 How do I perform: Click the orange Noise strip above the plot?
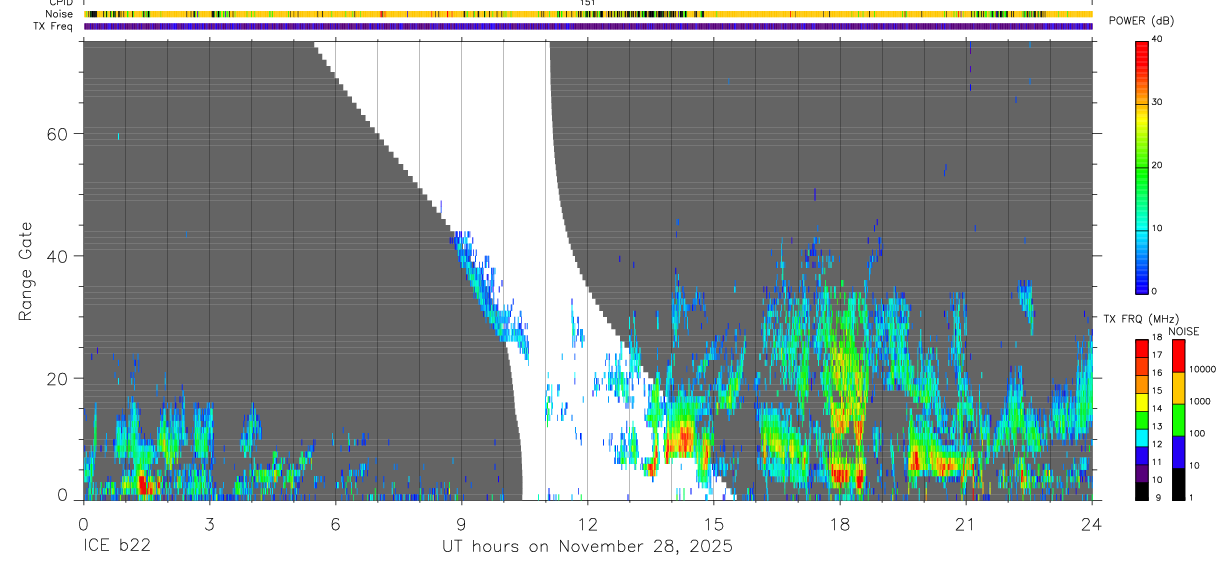[588, 14]
